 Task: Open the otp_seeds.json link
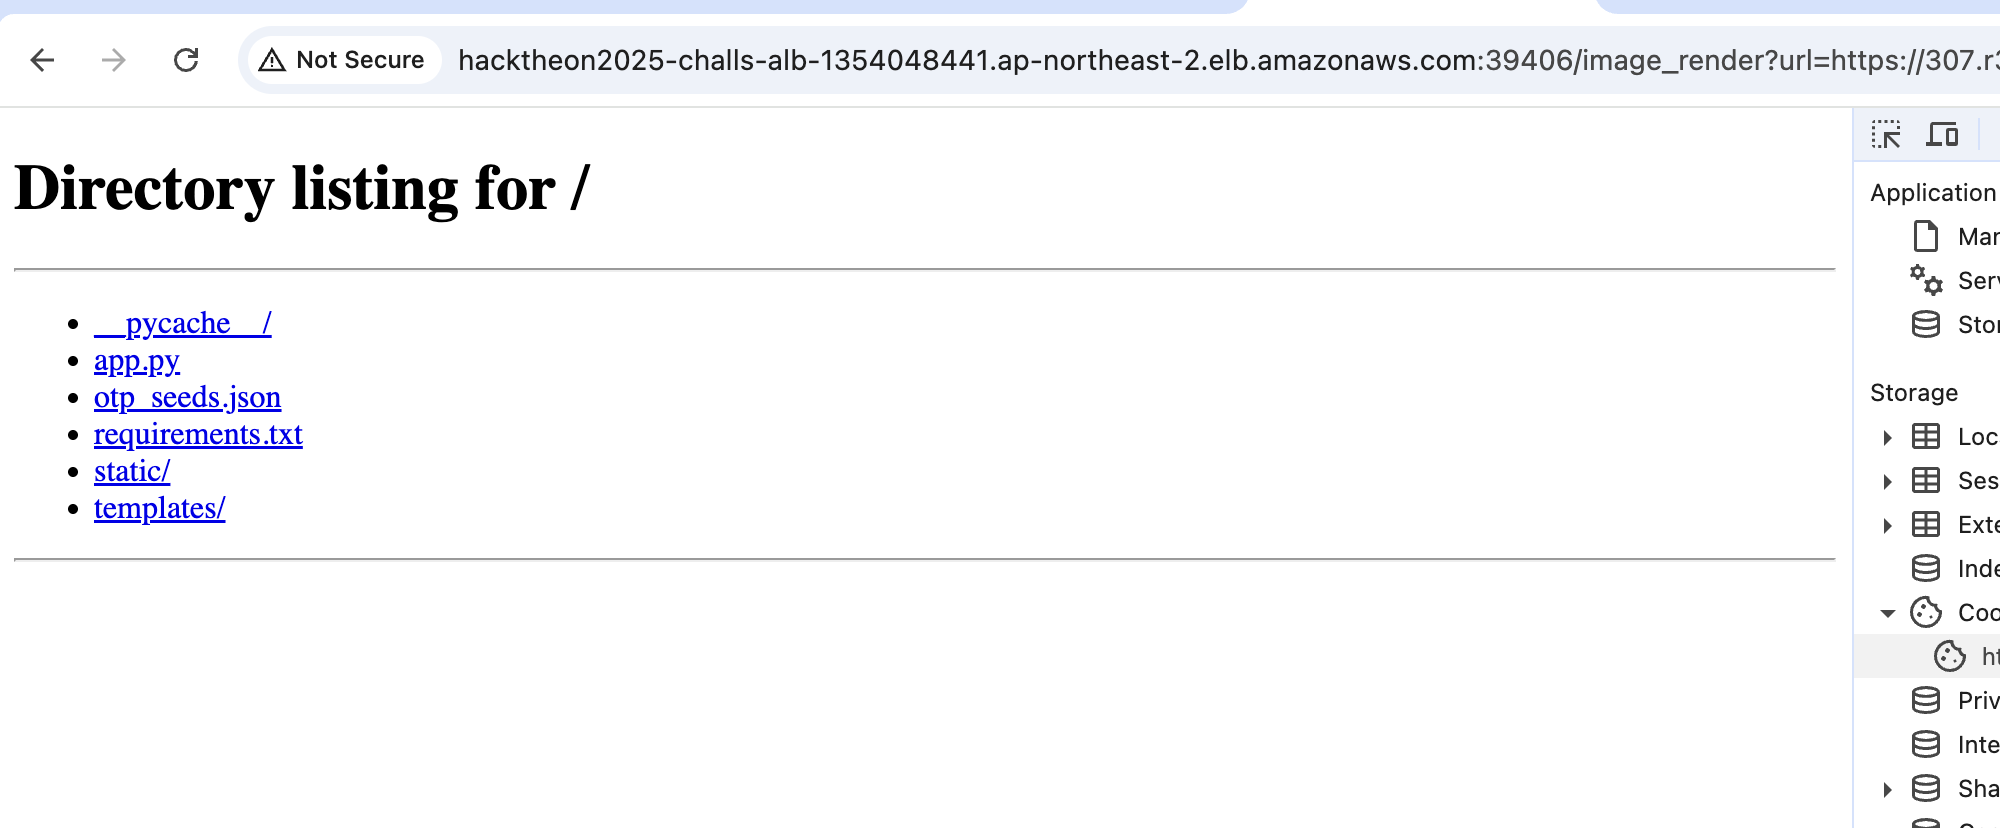(x=187, y=398)
